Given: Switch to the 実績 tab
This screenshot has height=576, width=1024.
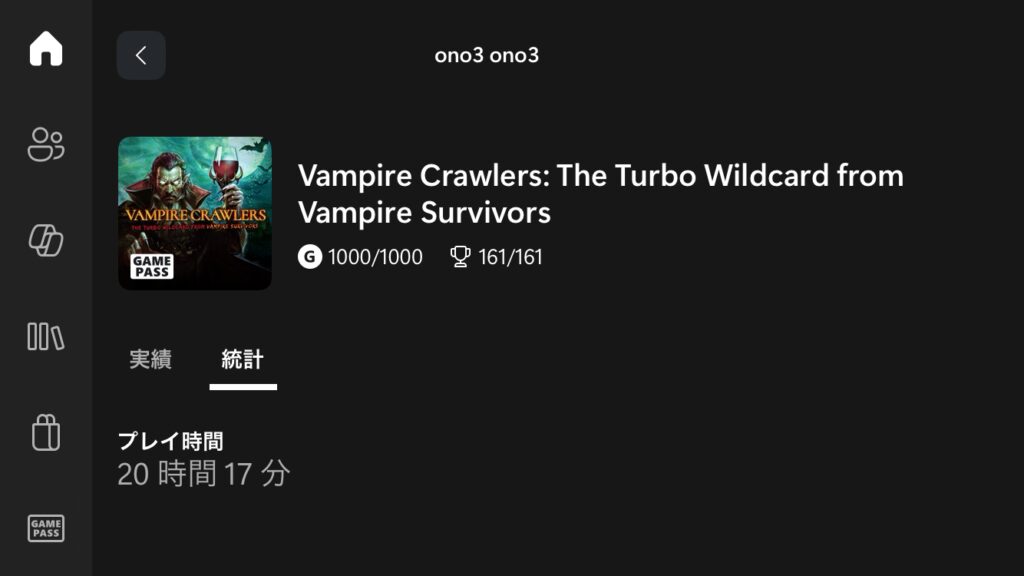Looking at the screenshot, I should [151, 360].
